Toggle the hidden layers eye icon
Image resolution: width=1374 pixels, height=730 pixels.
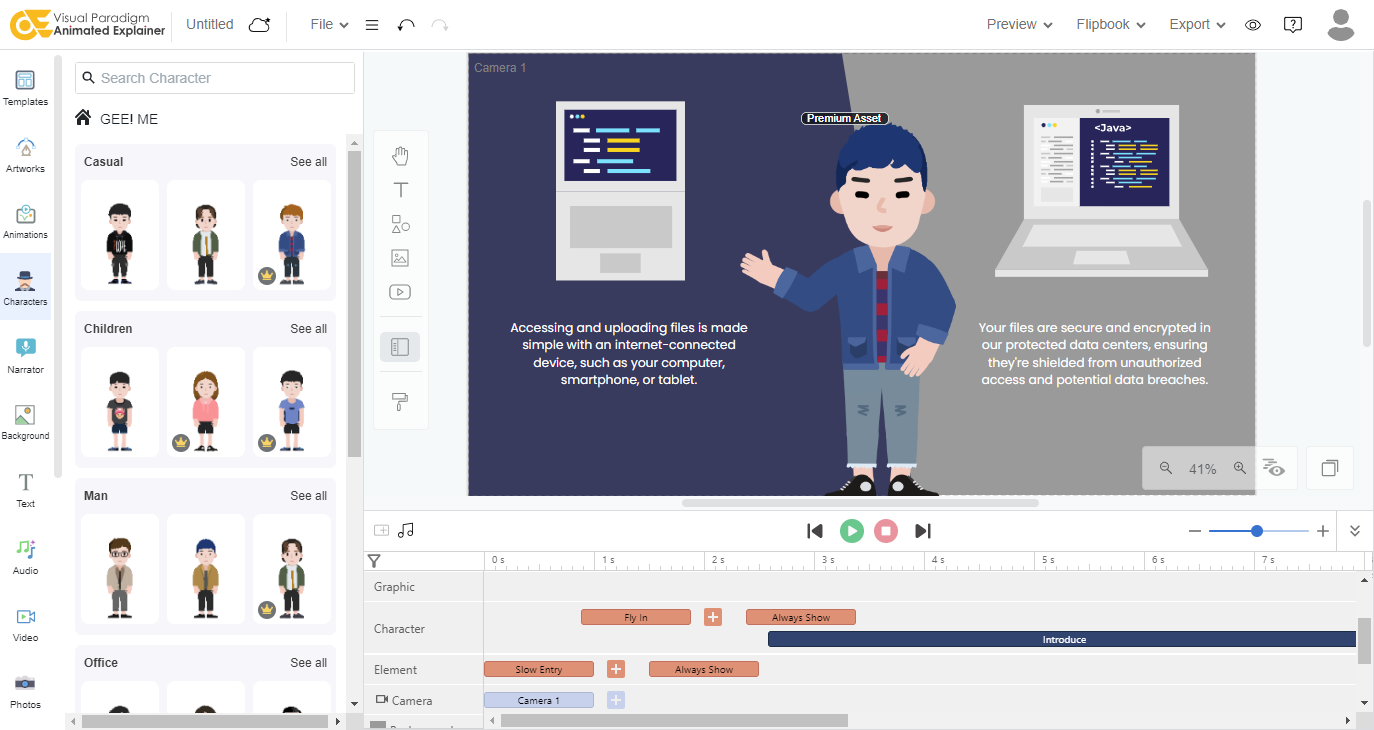coord(1273,468)
